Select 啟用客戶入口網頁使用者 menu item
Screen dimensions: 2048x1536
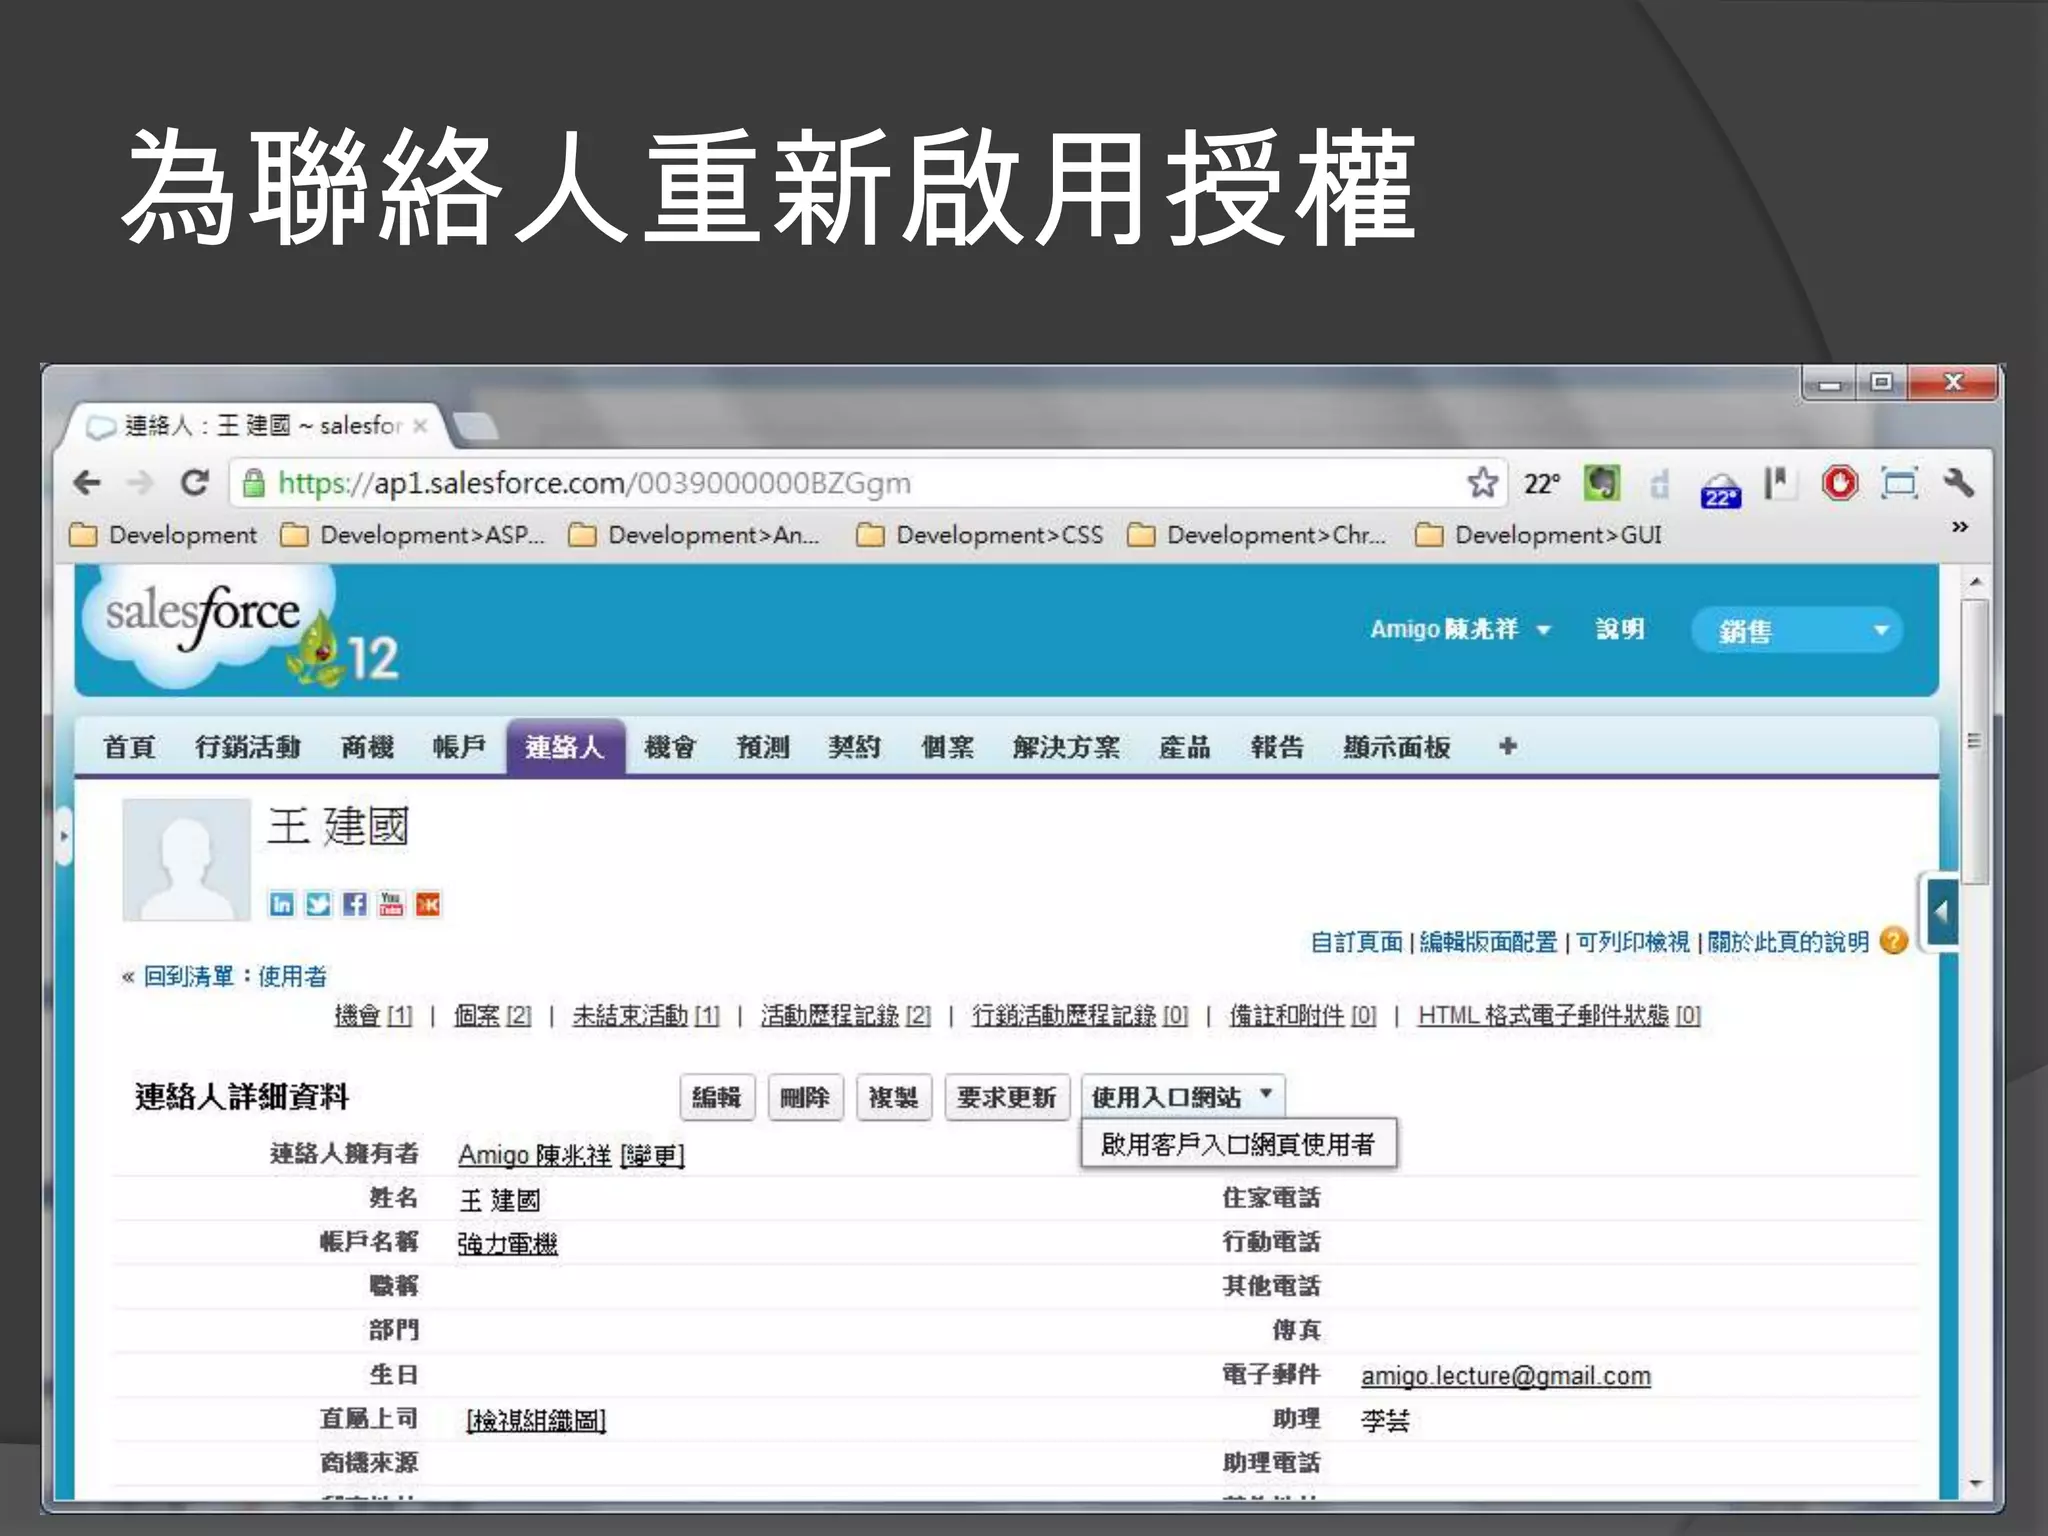(x=1238, y=1144)
